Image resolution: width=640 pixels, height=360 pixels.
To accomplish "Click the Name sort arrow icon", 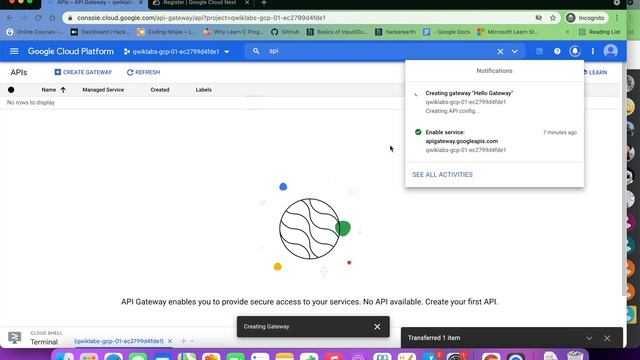I will 63,90.
